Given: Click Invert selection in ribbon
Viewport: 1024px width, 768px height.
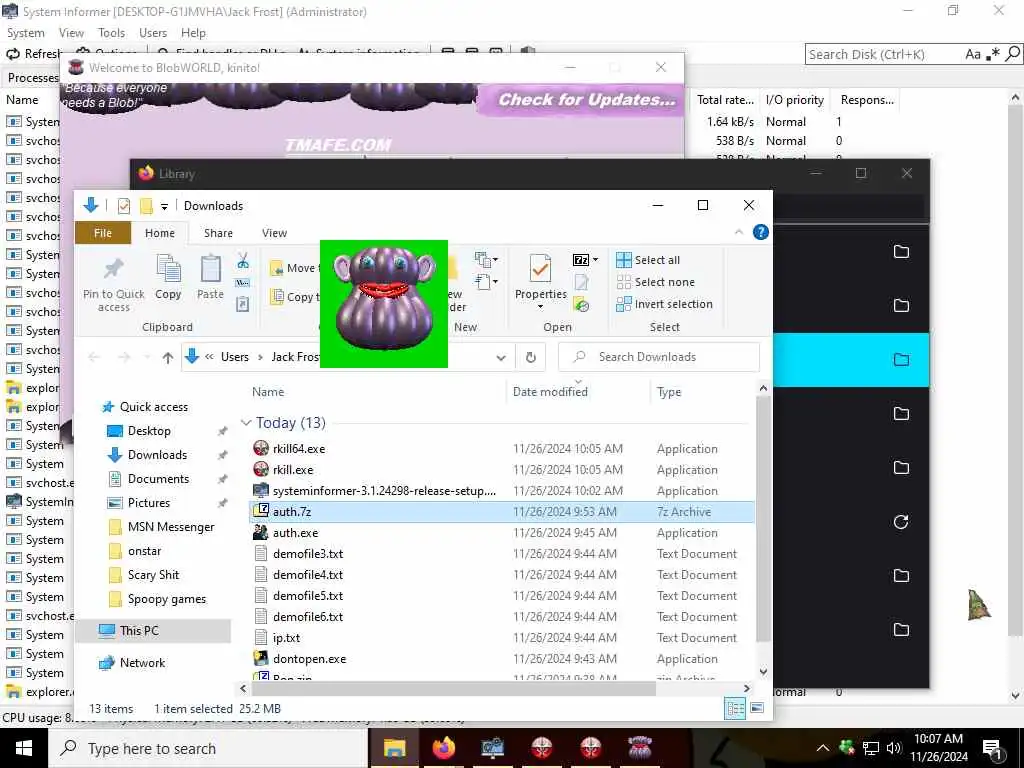Looking at the screenshot, I should coord(665,304).
